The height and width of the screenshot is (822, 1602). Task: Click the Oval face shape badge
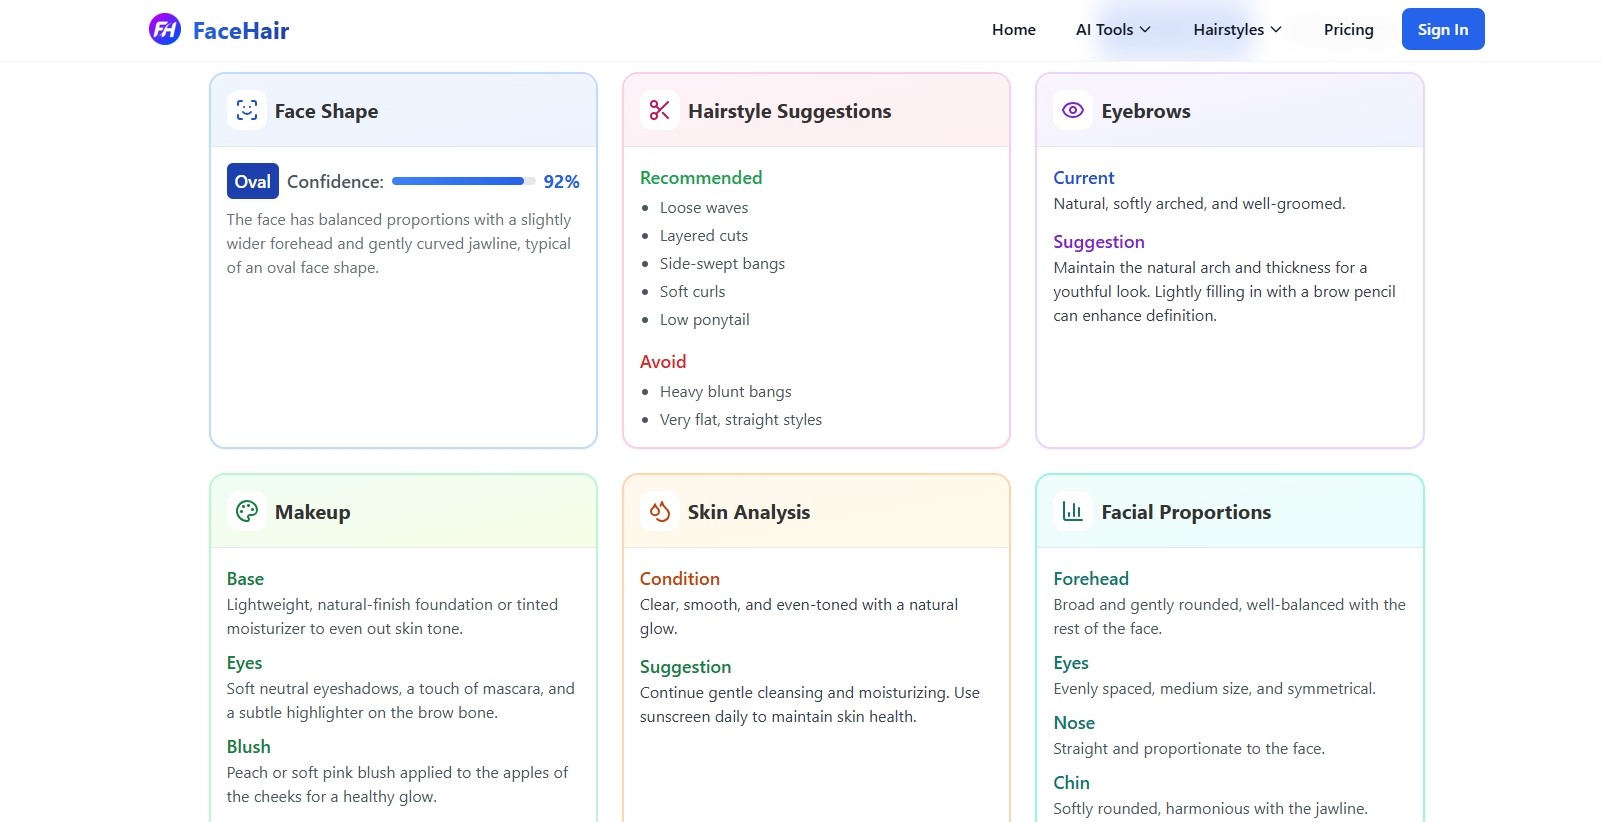click(252, 182)
